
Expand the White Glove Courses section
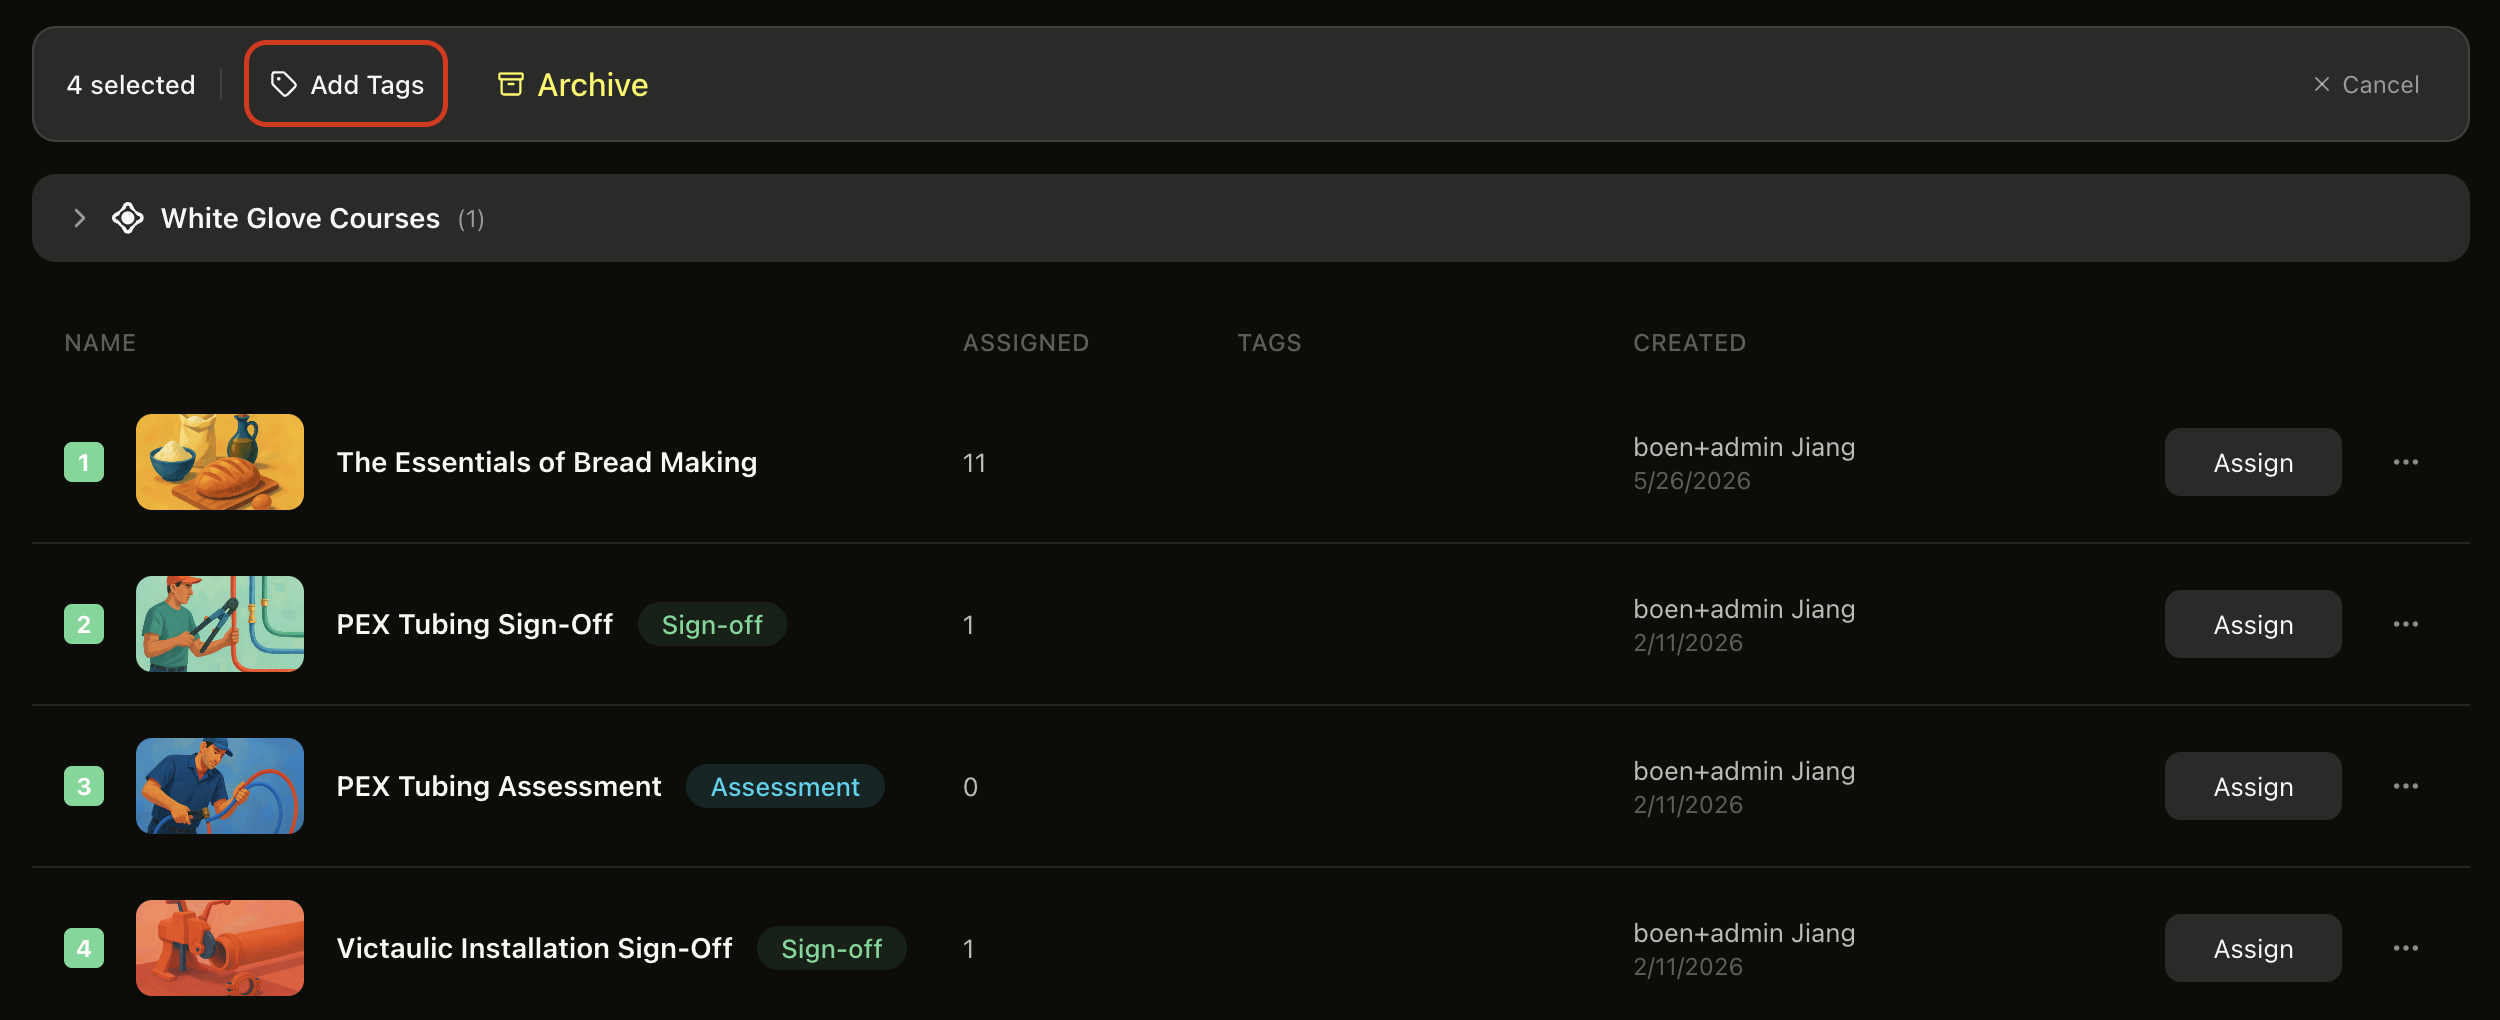80,218
